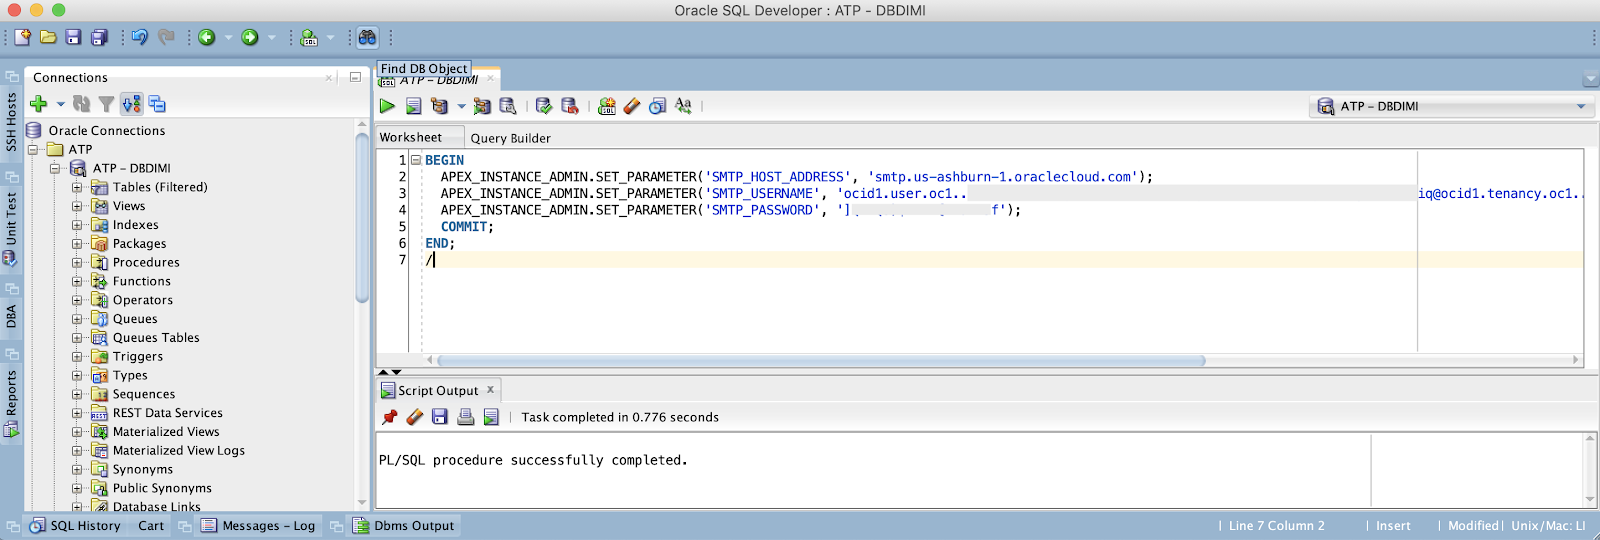This screenshot has height=540, width=1600.
Task: Open SQL Worksheet icon in the main toolbar
Action: (309, 37)
